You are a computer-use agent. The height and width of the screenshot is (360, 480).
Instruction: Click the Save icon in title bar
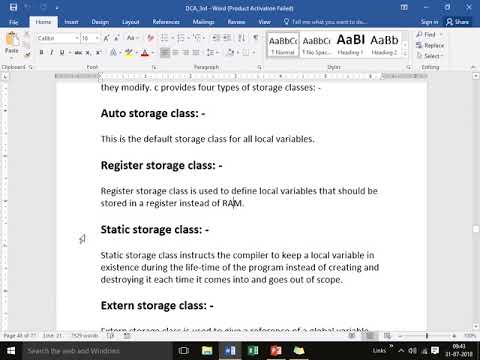(13, 7)
